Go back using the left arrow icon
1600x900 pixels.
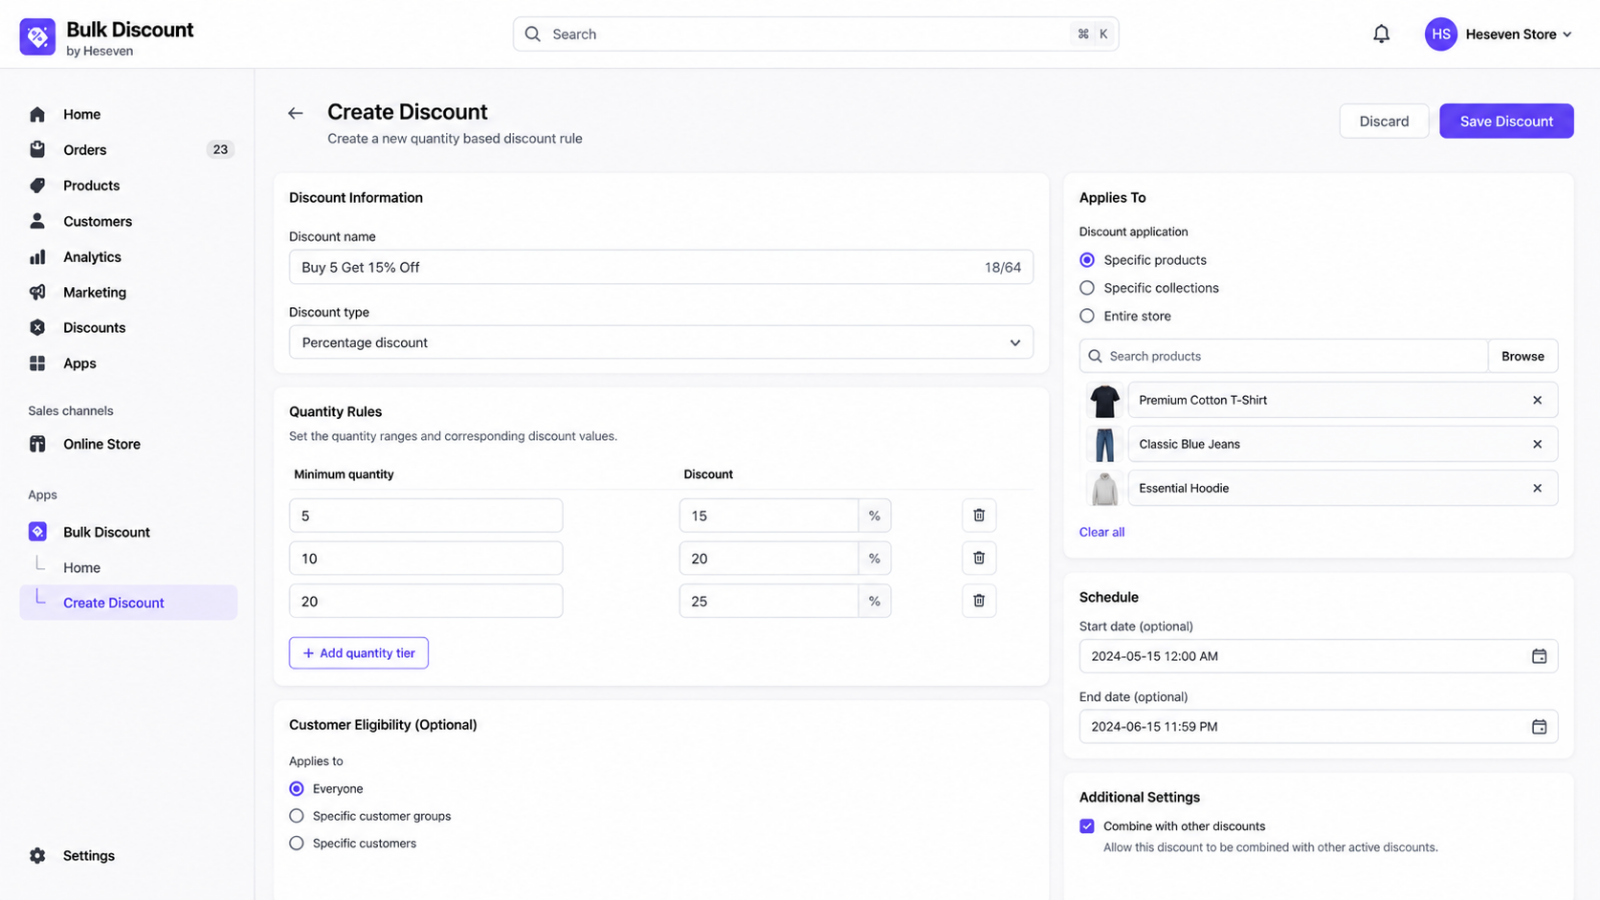pyautogui.click(x=295, y=113)
